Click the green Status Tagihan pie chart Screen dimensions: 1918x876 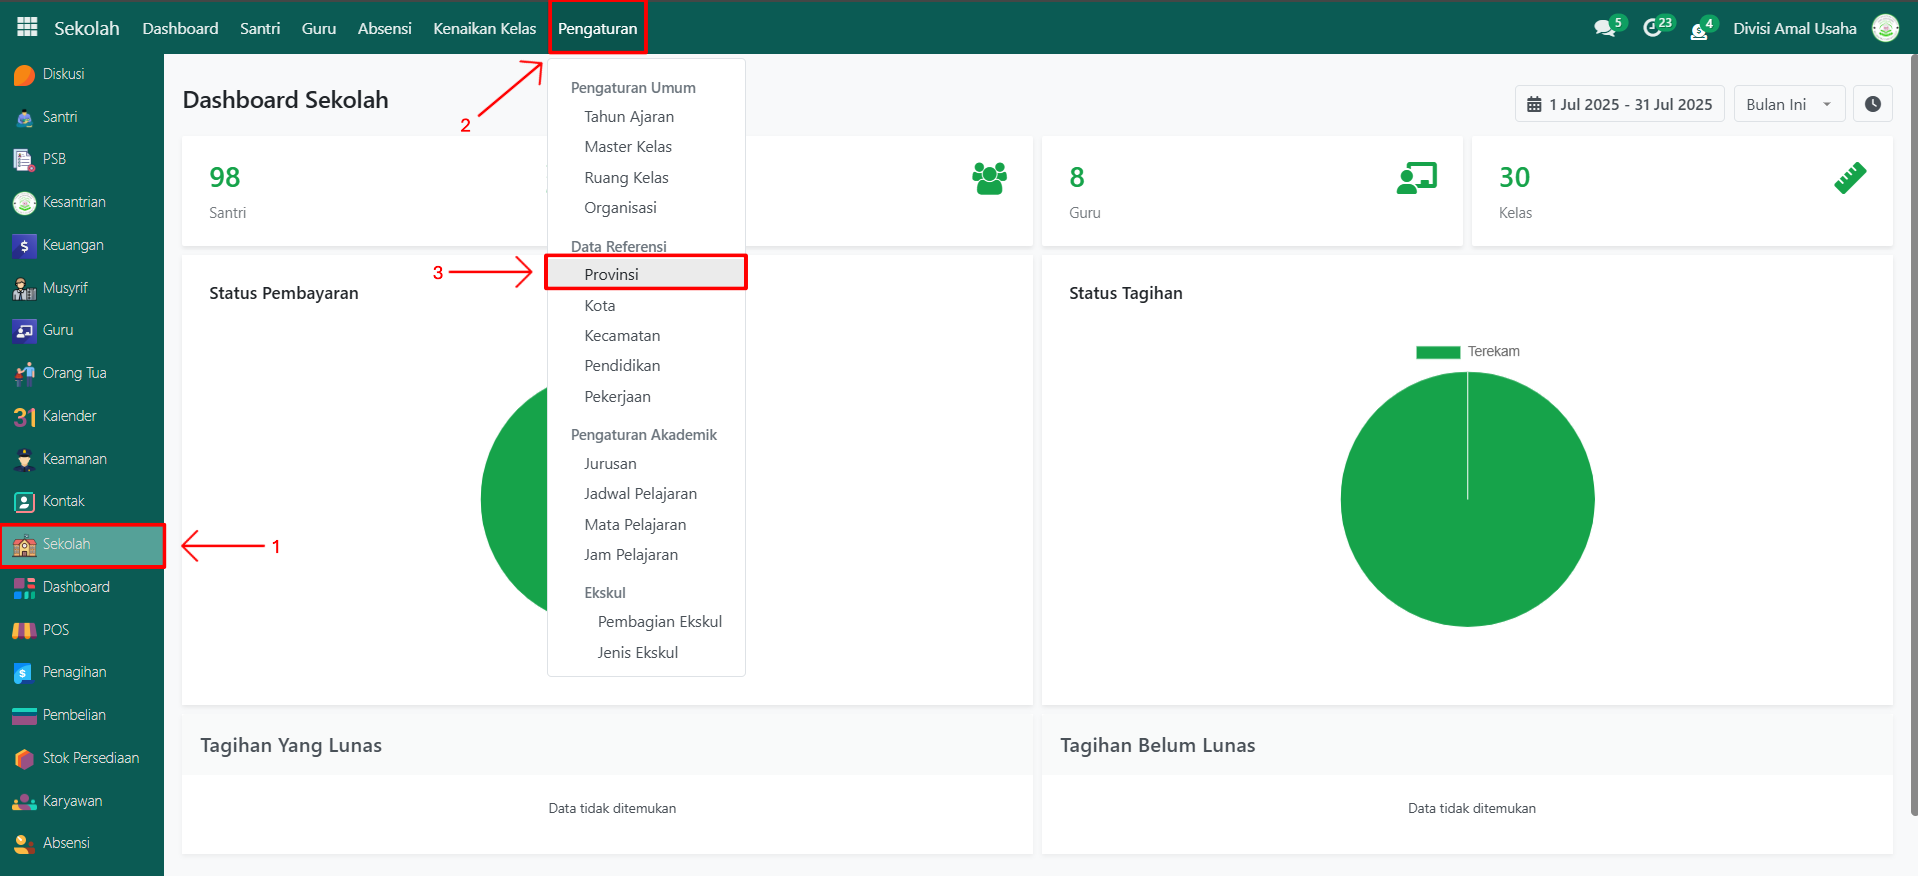1467,500
